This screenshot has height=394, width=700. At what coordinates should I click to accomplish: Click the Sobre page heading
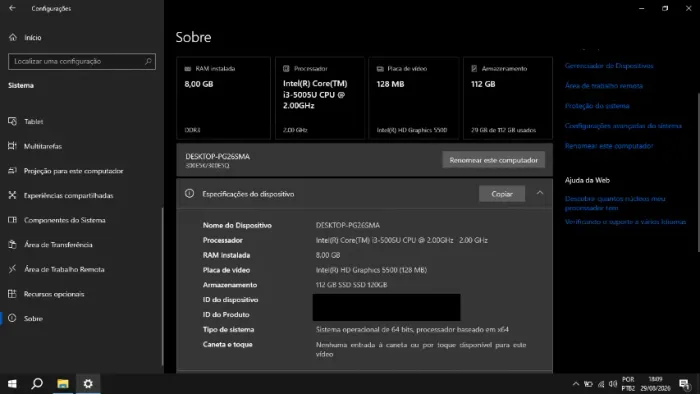pos(193,37)
